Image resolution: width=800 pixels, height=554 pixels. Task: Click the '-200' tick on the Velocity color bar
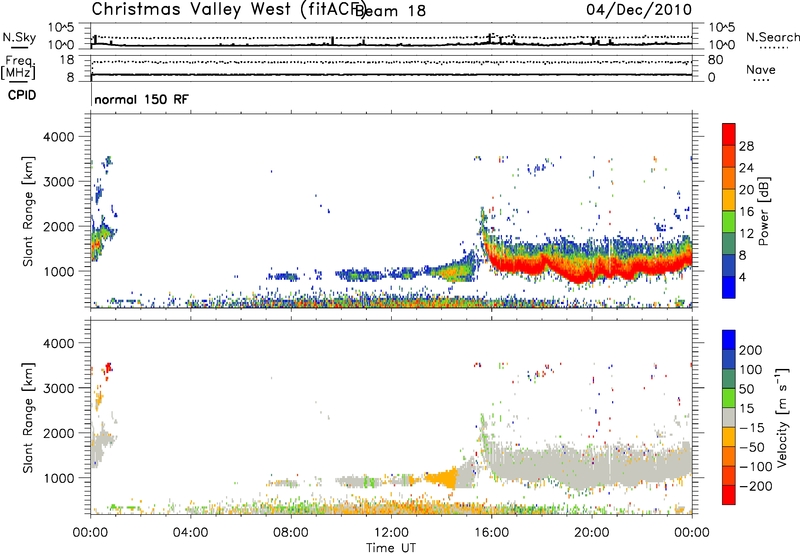click(756, 486)
